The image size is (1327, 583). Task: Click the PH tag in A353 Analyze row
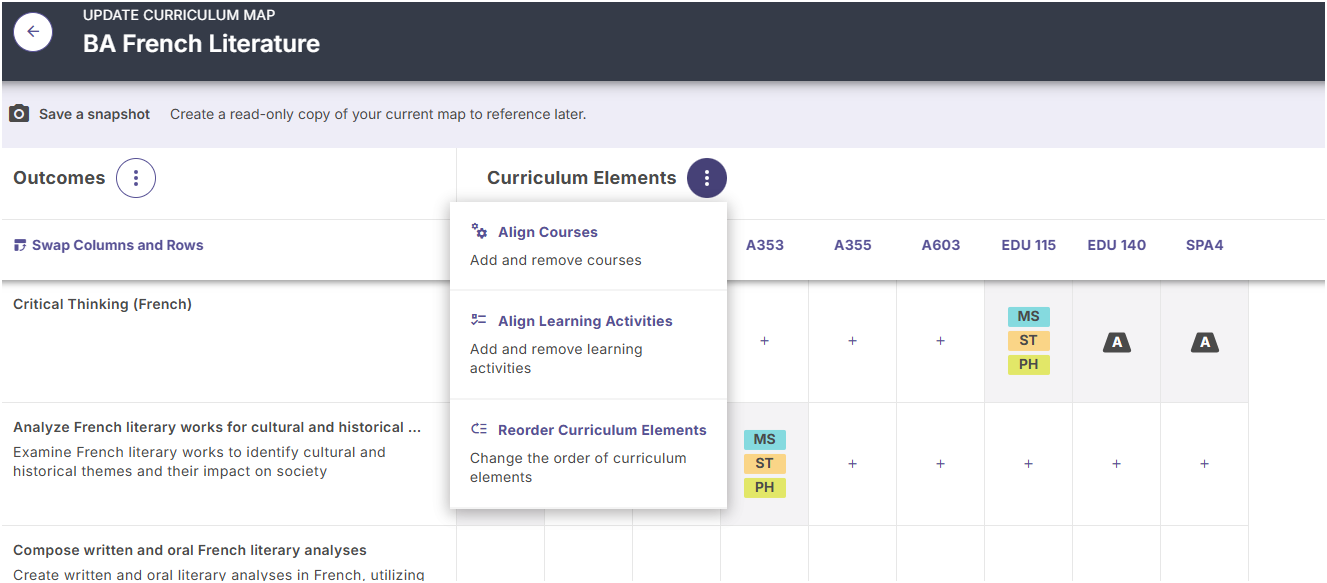[765, 487]
